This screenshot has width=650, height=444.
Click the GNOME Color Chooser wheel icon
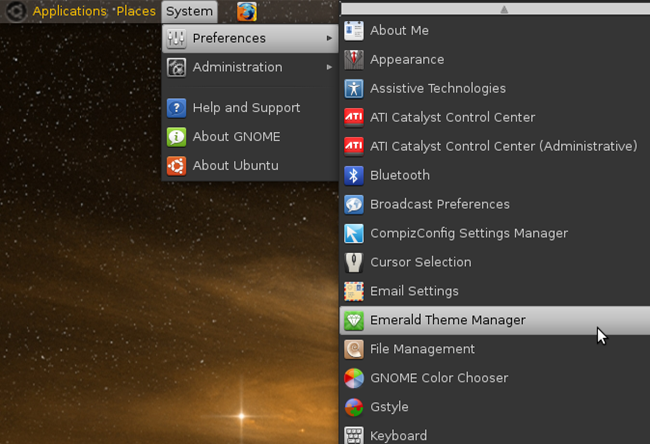(354, 378)
